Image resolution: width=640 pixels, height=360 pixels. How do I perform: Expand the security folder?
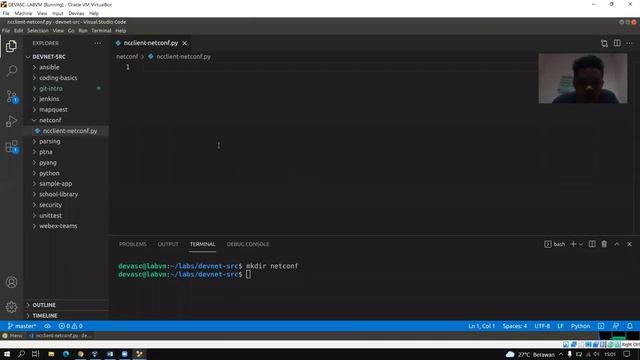50,205
